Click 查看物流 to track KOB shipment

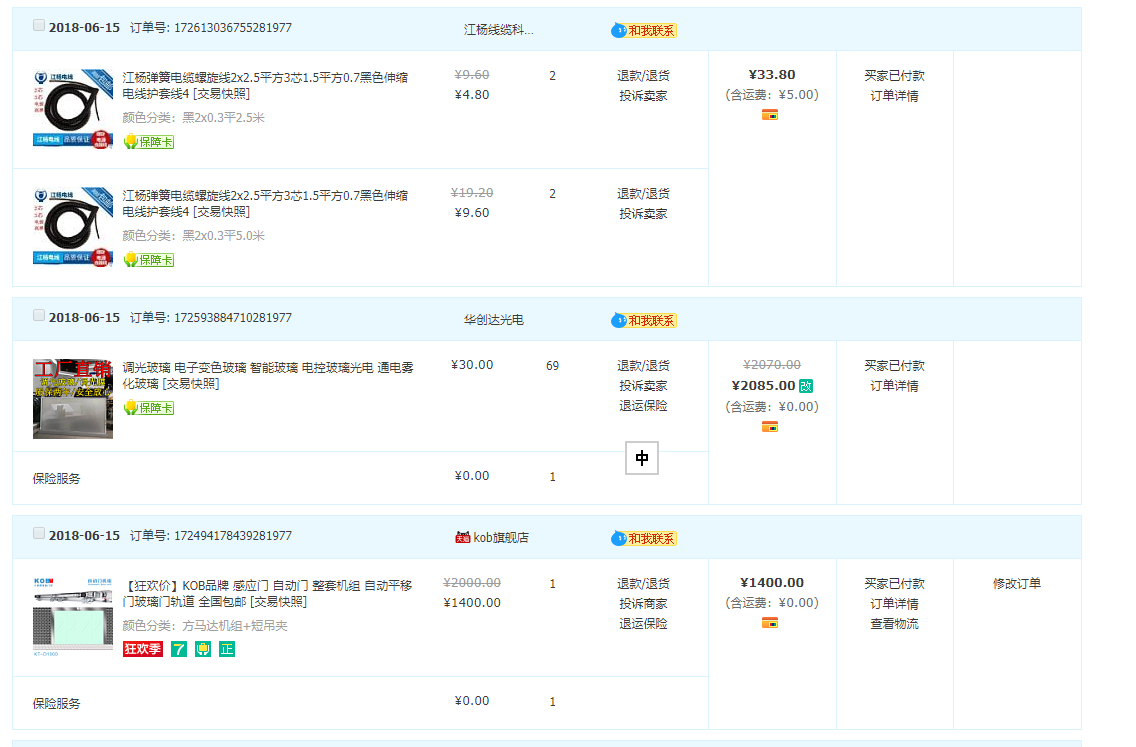pyautogui.click(x=894, y=624)
